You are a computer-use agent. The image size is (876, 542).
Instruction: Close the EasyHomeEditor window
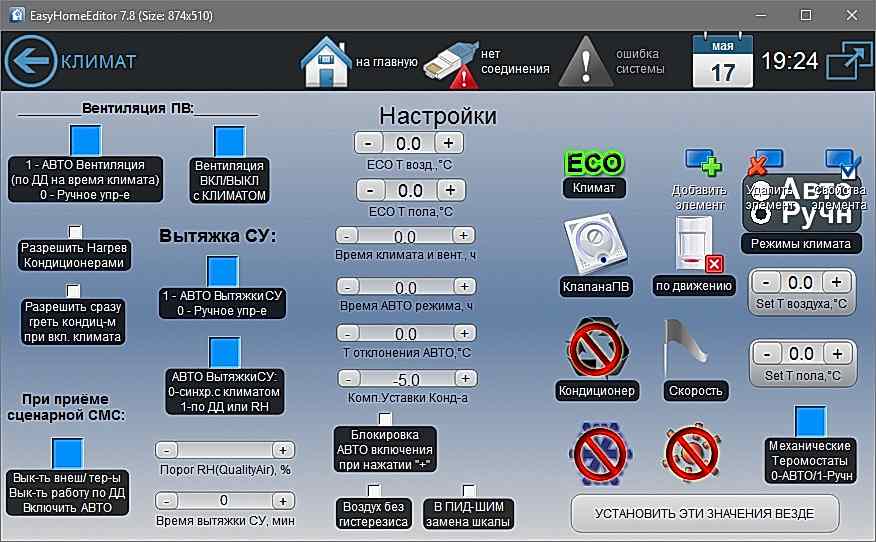851,15
